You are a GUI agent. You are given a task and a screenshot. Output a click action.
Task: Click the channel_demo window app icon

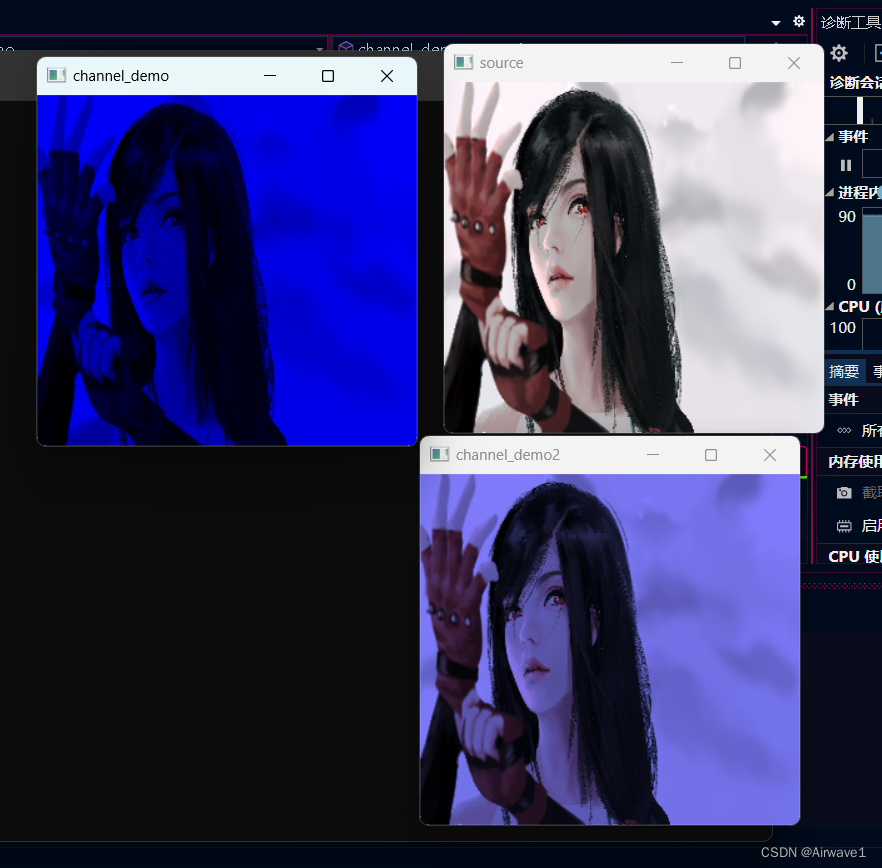pos(56,75)
